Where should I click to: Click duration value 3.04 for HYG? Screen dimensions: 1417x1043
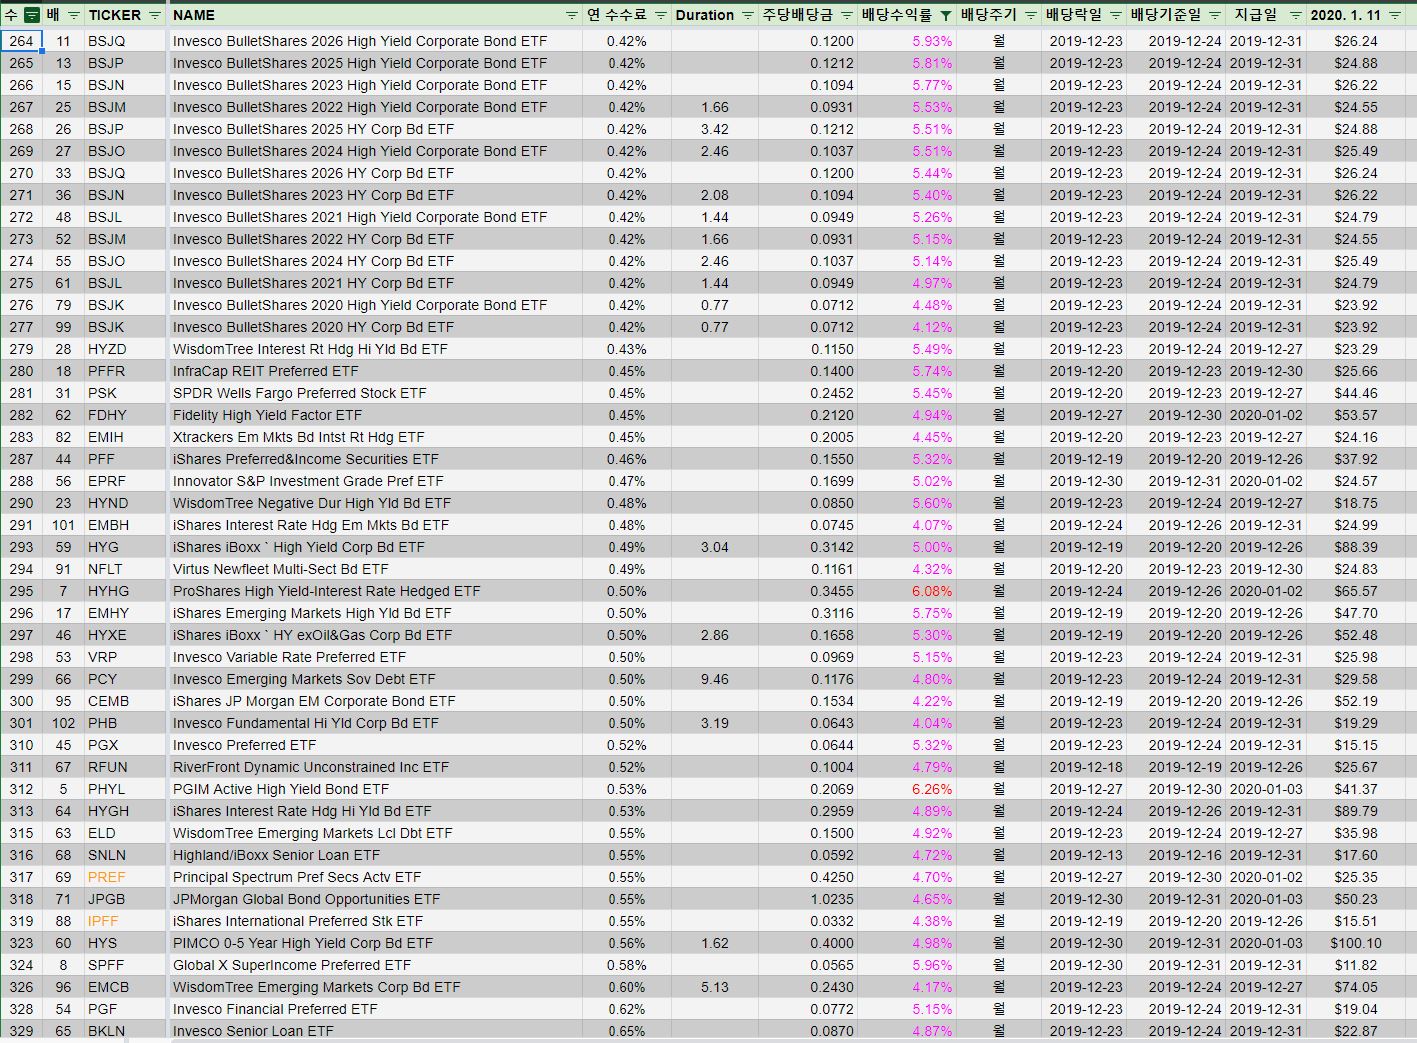[x=714, y=547]
